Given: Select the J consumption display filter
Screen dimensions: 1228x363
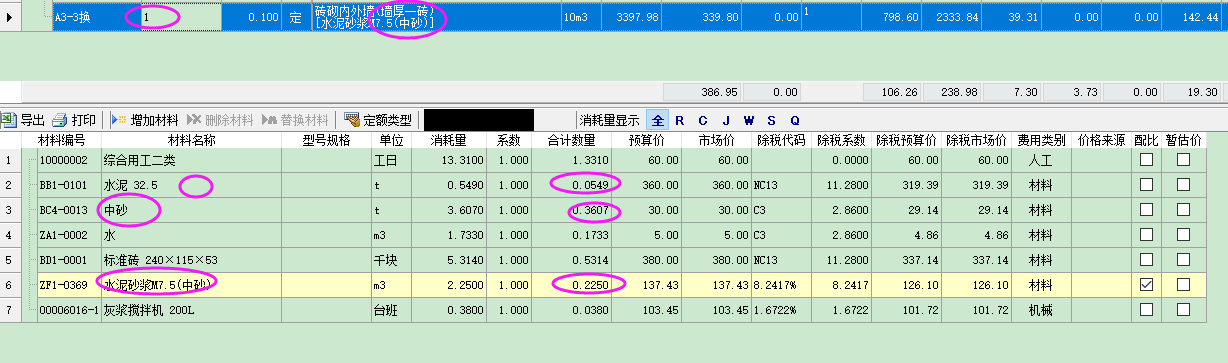Looking at the screenshot, I should 725,120.
